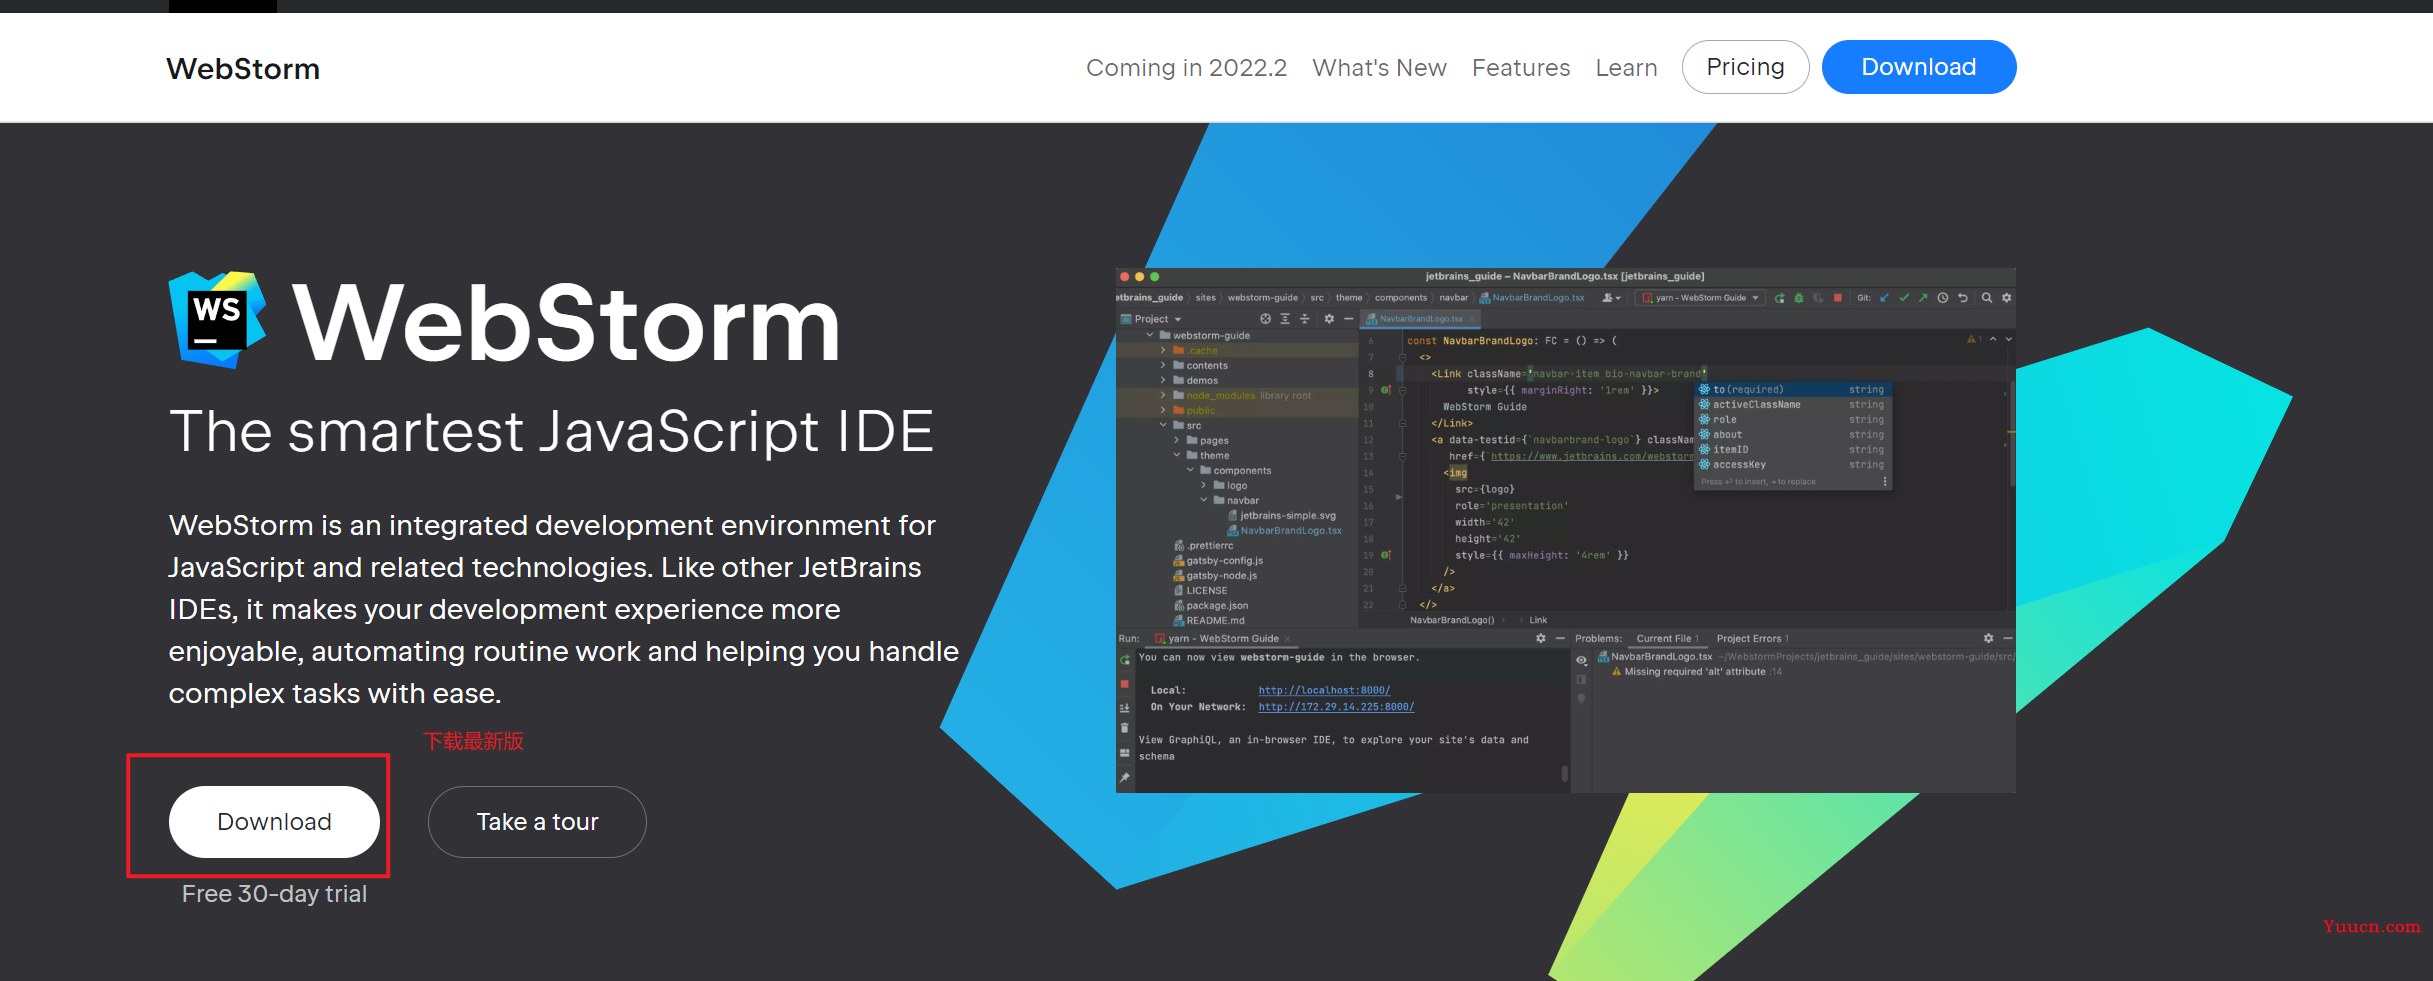Go to the What's New page
This screenshot has height=981, width=2433.
tap(1379, 68)
